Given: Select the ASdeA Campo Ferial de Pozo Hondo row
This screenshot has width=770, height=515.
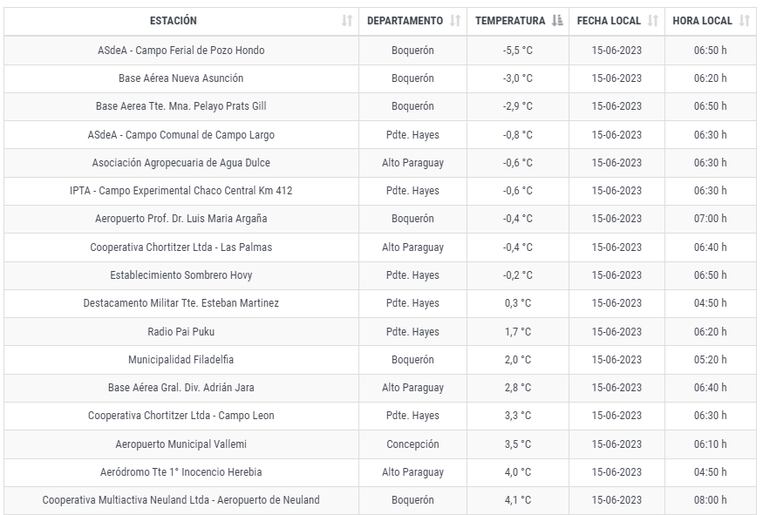Looking at the screenshot, I should click(181, 50).
